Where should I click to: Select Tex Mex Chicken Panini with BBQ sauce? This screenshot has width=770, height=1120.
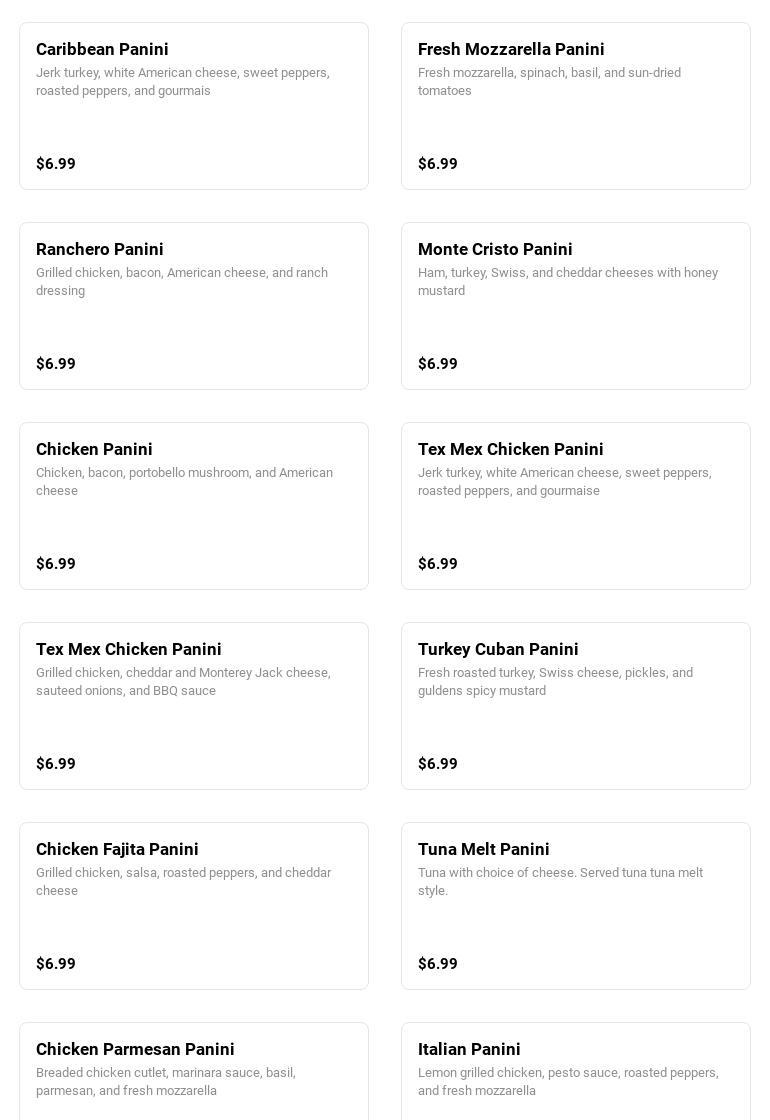tap(194, 706)
